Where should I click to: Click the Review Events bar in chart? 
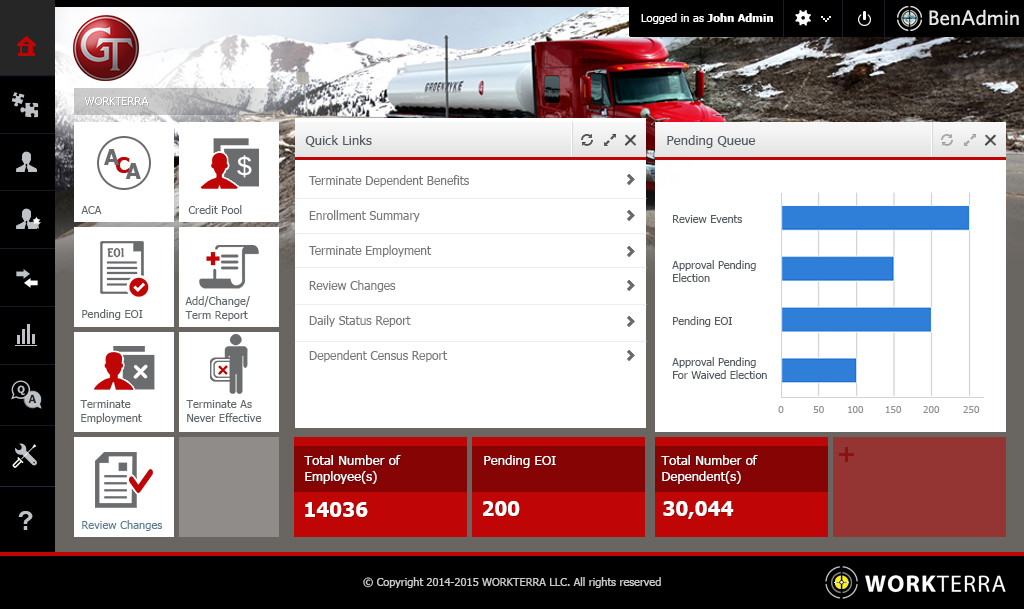[x=874, y=218]
